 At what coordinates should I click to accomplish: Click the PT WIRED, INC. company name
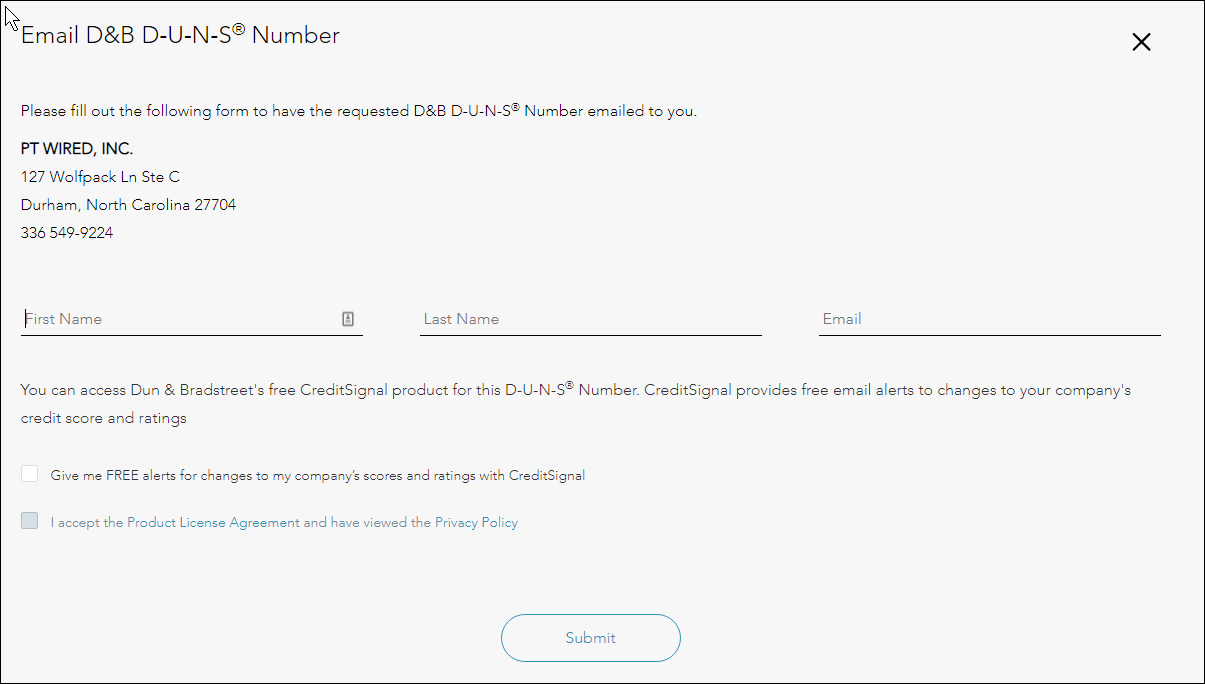(77, 149)
